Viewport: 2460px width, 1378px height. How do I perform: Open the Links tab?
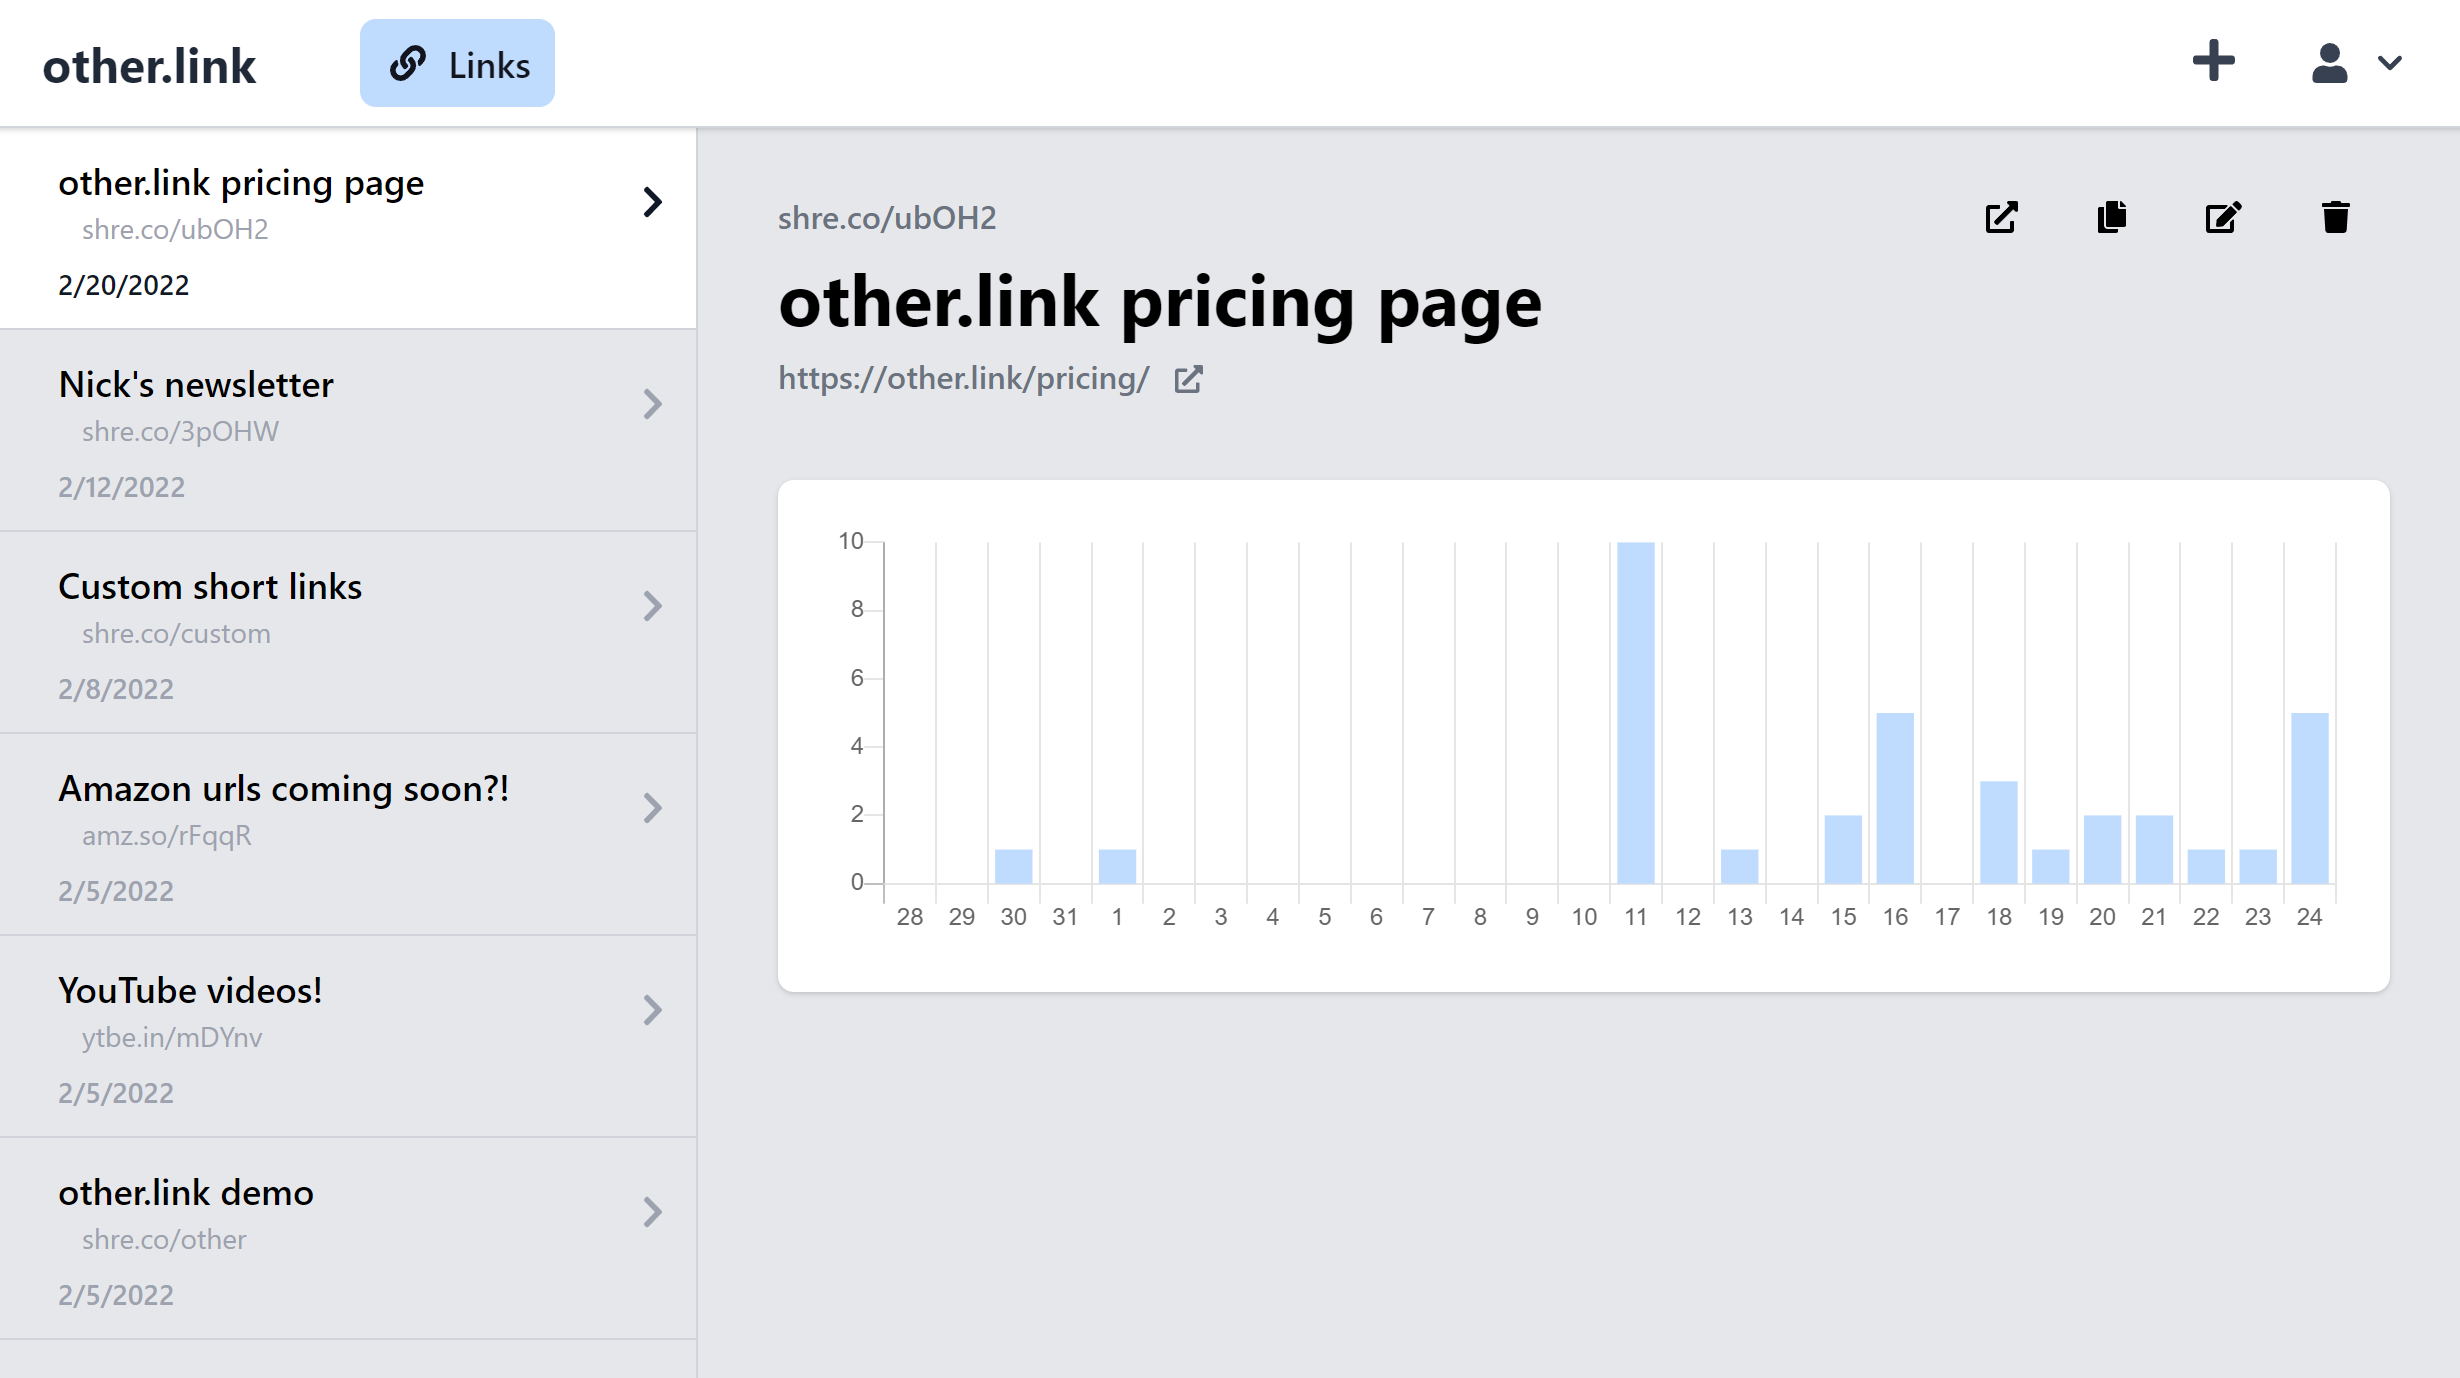coord(457,64)
